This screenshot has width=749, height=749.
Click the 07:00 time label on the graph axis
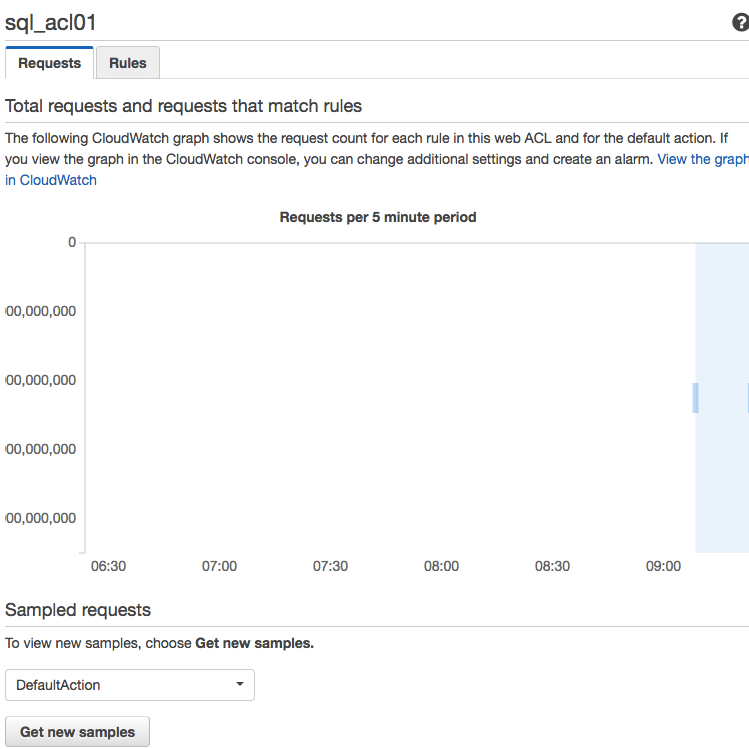click(219, 566)
